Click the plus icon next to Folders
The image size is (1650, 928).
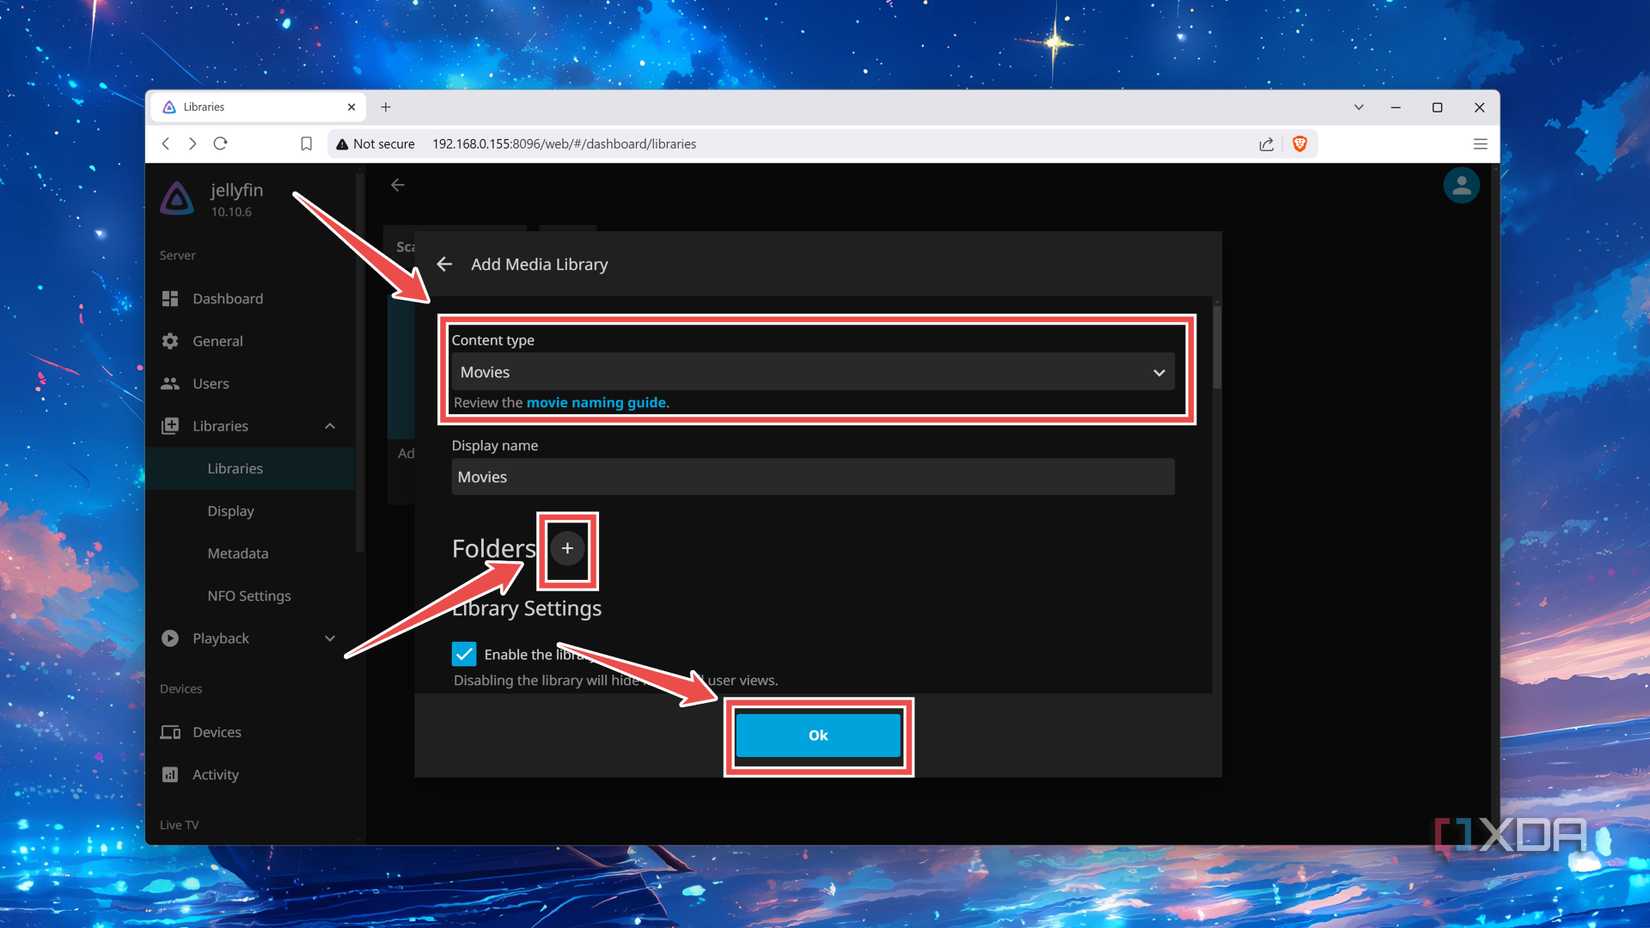[x=567, y=549]
